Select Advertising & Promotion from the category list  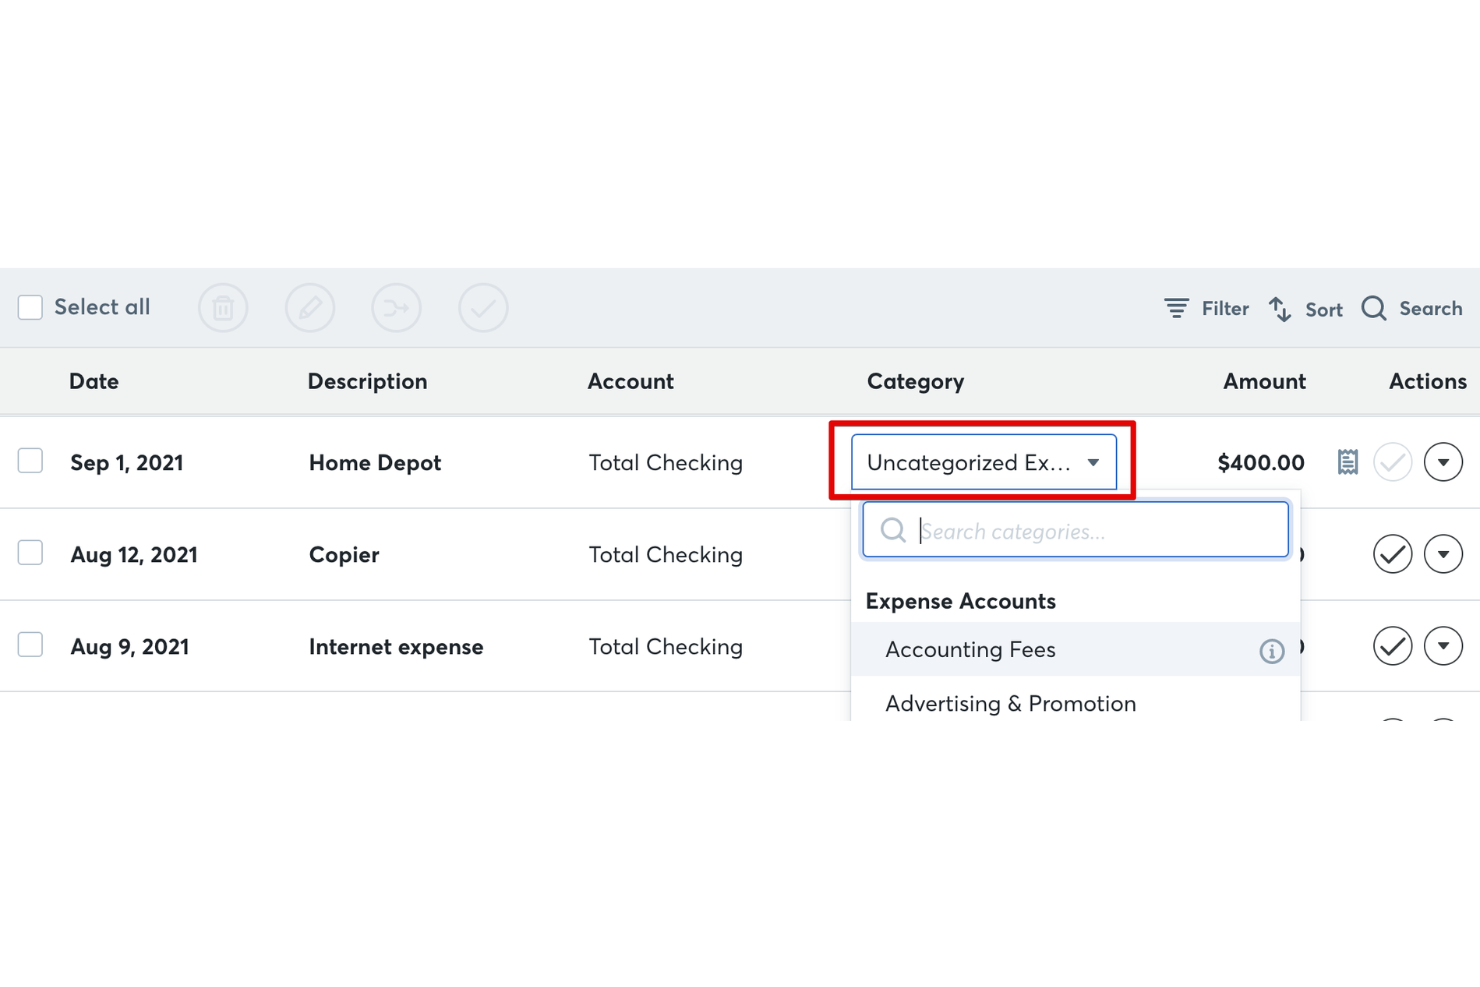click(1010, 703)
